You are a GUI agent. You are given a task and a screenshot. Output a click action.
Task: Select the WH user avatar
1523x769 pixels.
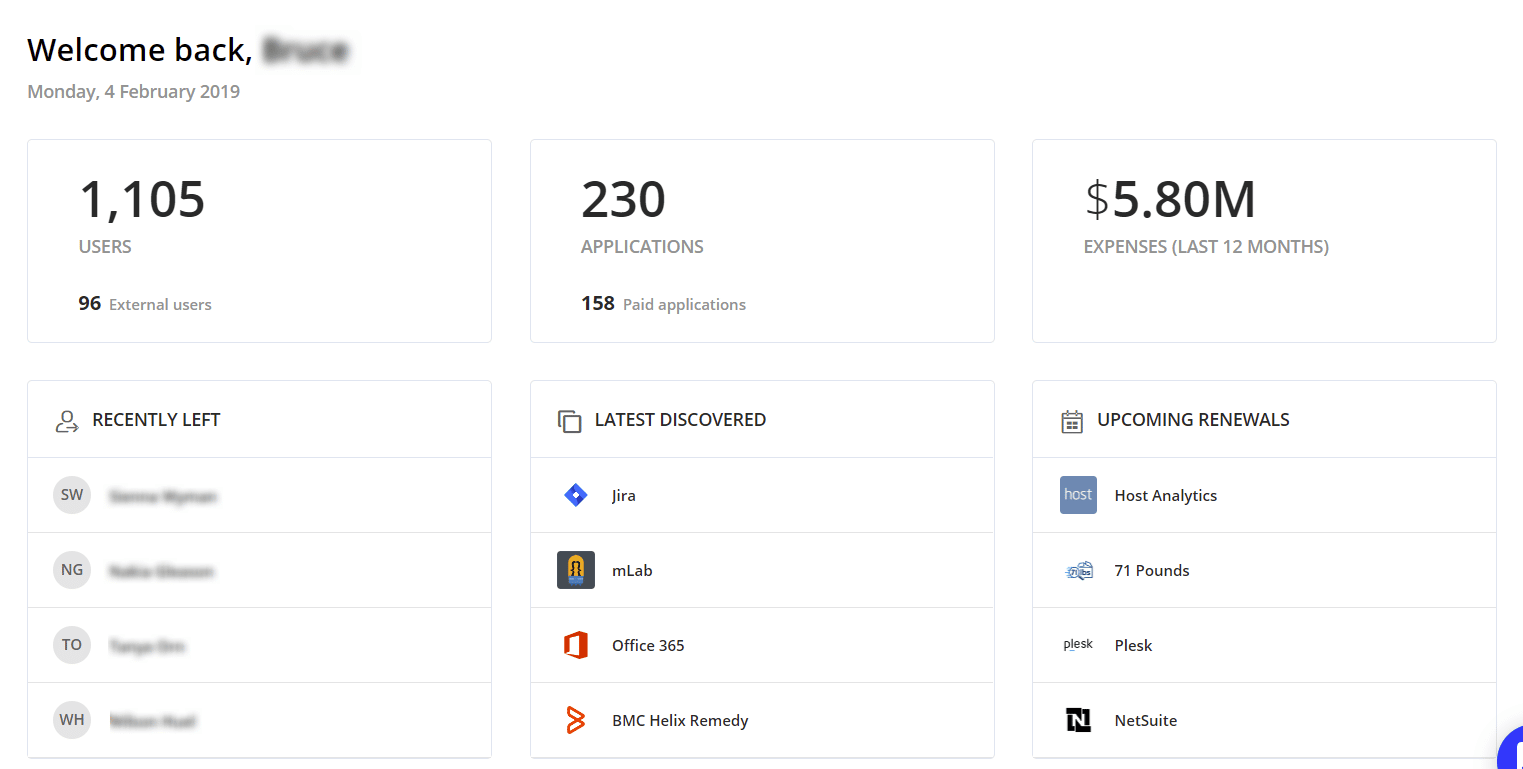(72, 720)
